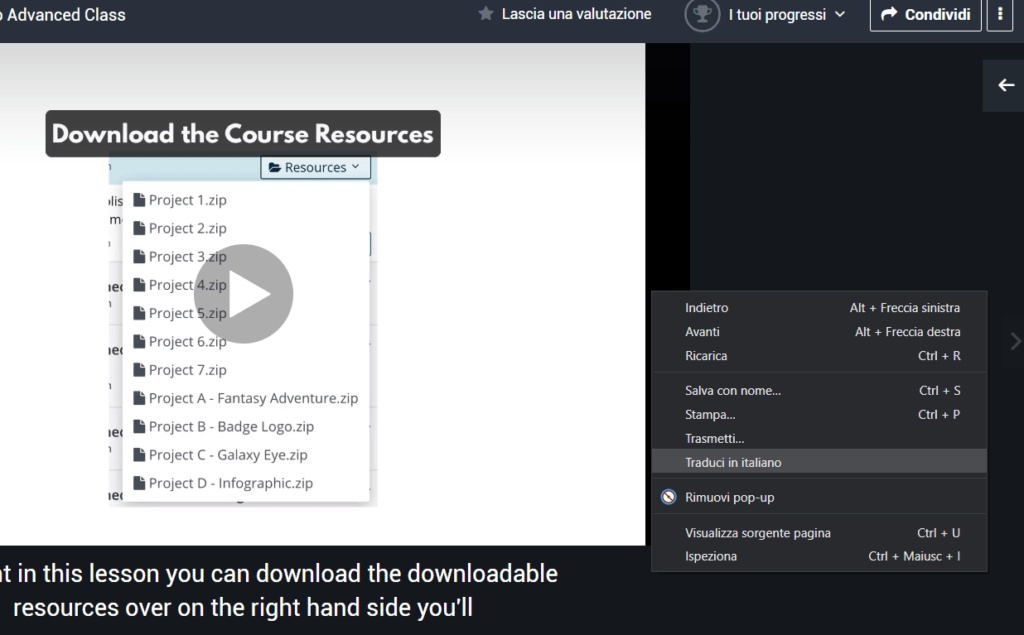Select Visualizza sorgente pagina
Image resolution: width=1024 pixels, height=635 pixels.
tap(757, 533)
